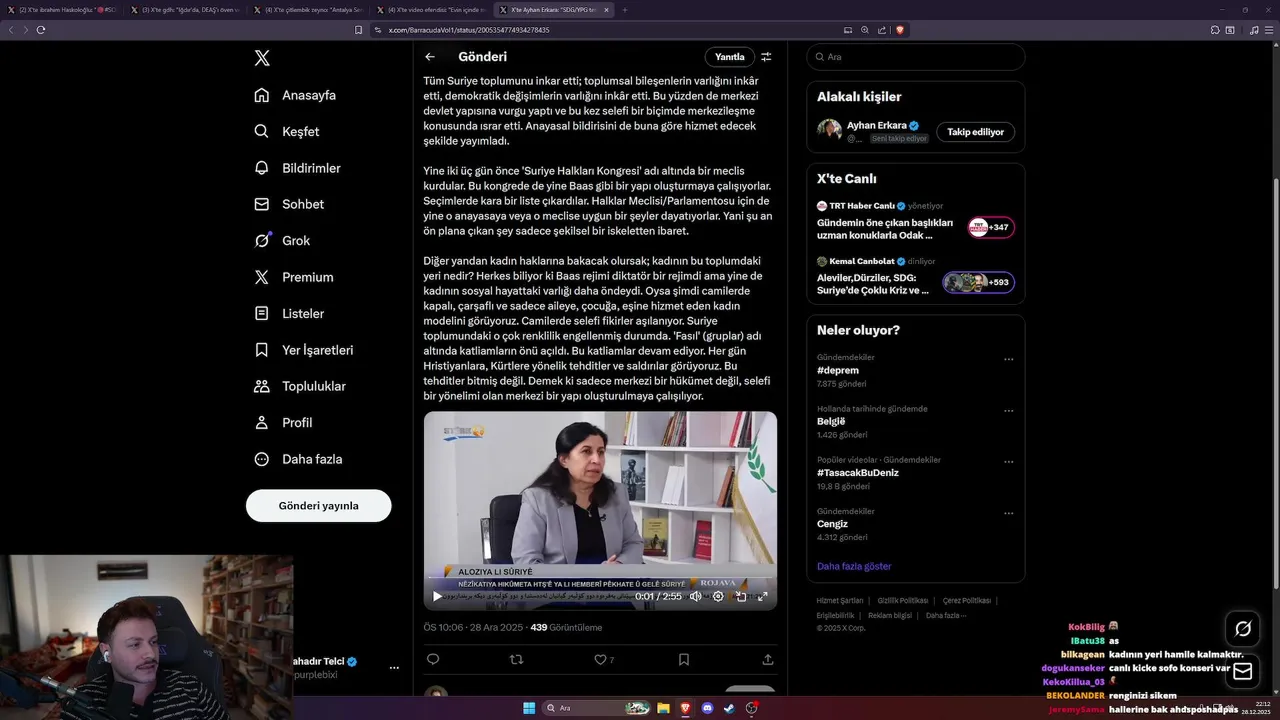Open Gizlilik Politikası footer link

903,601
